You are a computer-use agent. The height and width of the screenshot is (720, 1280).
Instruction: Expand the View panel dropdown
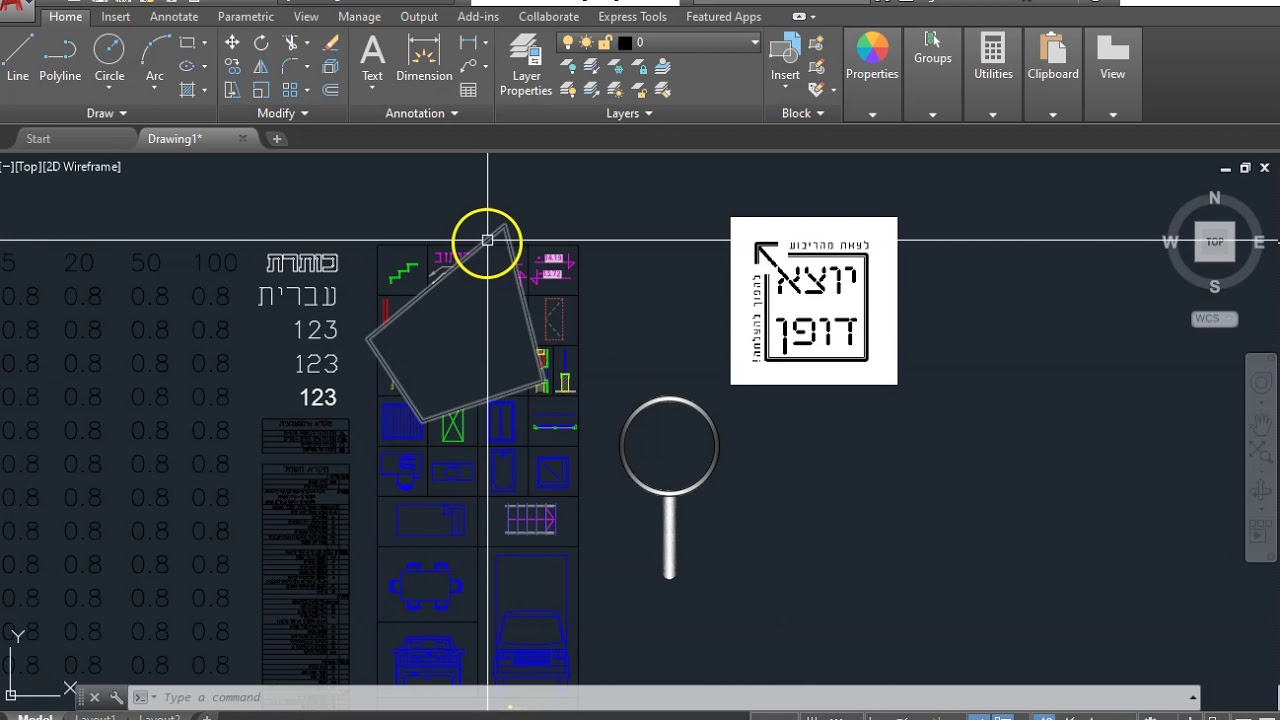click(x=1113, y=114)
